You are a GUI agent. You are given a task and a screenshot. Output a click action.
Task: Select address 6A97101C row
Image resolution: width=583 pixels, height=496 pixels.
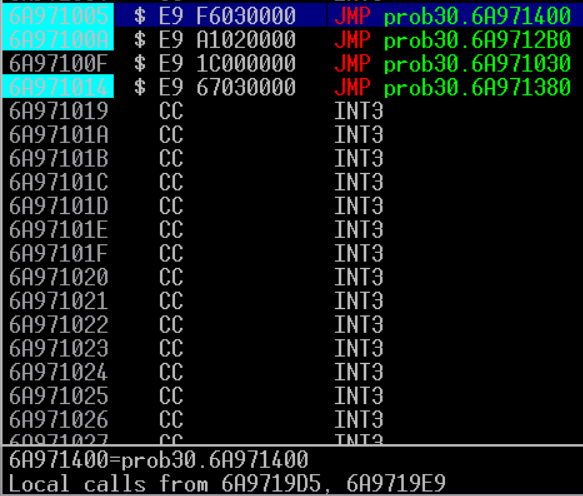[58, 182]
